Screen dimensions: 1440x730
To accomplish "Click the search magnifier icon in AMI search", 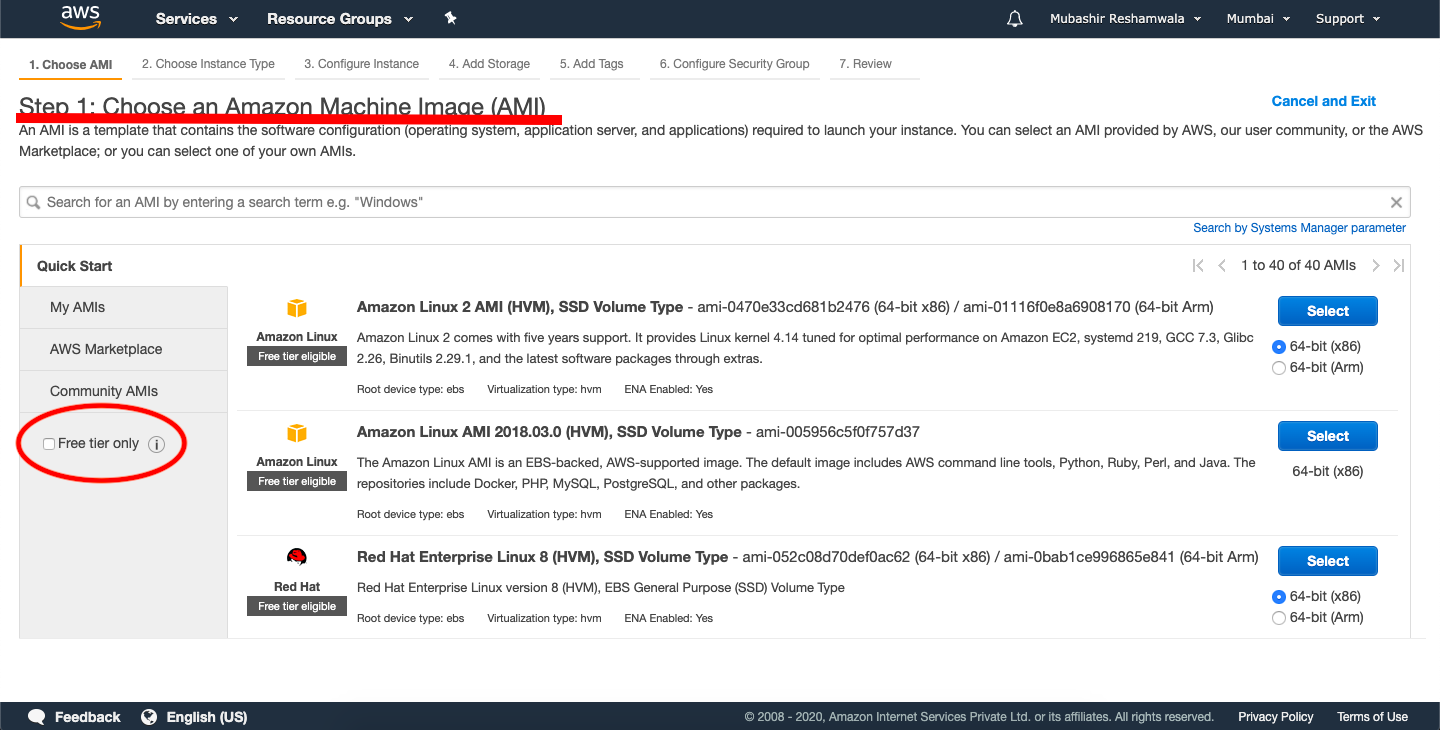I will point(34,202).
